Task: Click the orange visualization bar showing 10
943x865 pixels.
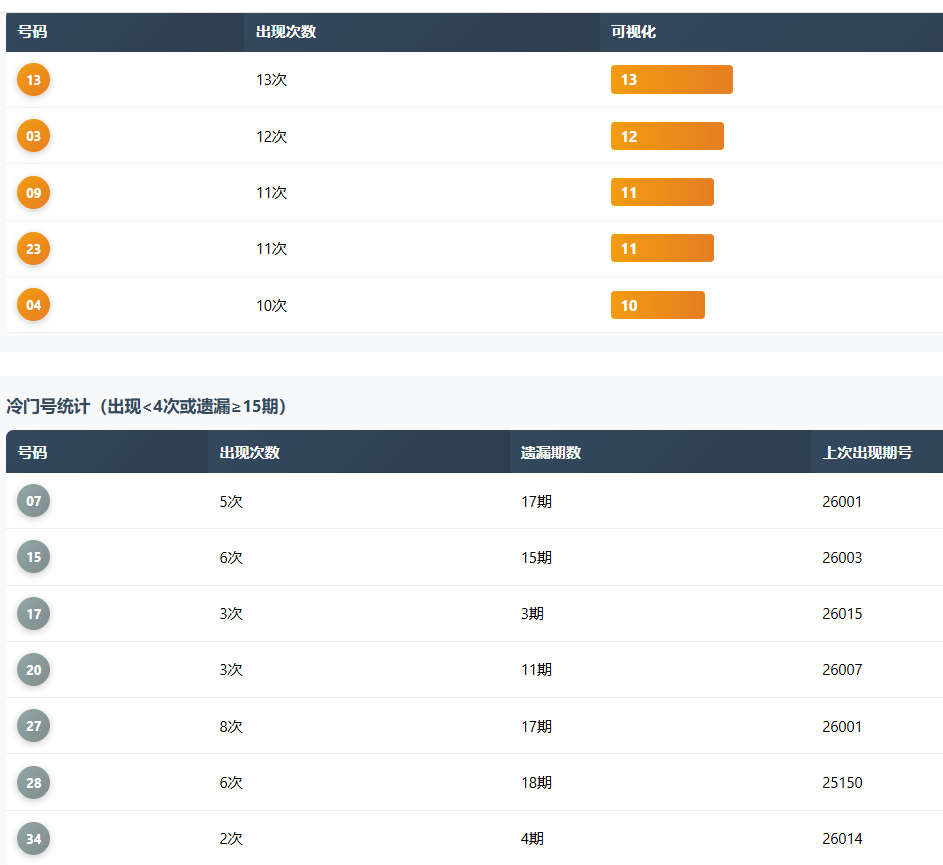Action: [657, 305]
